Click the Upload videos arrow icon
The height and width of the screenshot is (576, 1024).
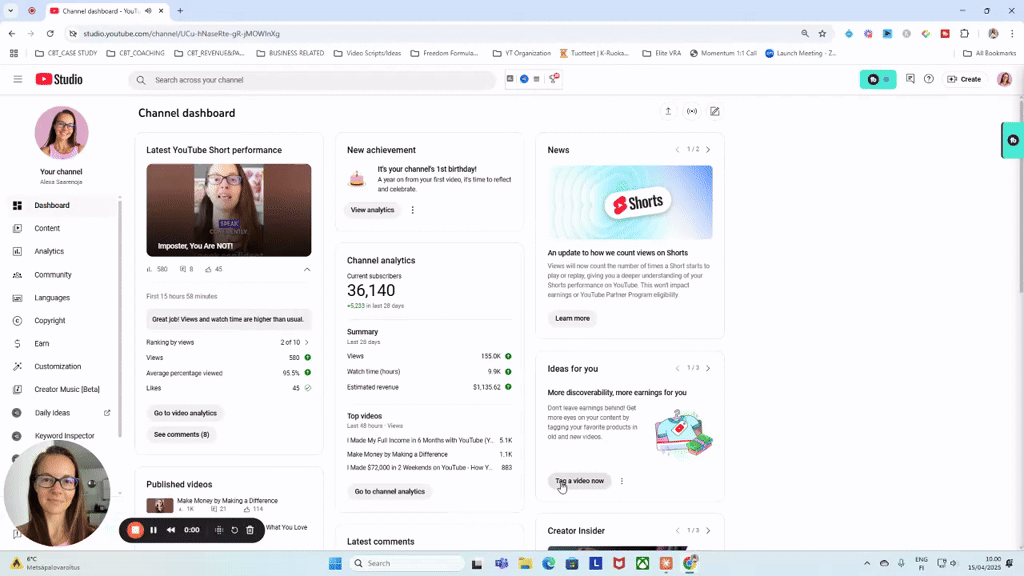(668, 111)
